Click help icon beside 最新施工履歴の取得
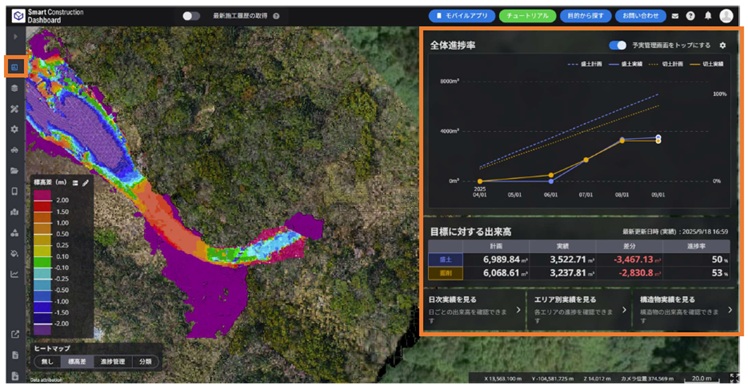Screen dimensions: 748x387 coord(276,16)
